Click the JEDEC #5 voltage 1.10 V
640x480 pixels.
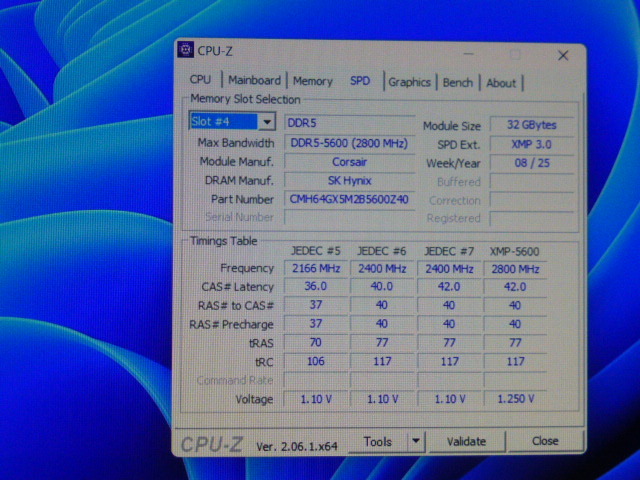pyautogui.click(x=316, y=399)
